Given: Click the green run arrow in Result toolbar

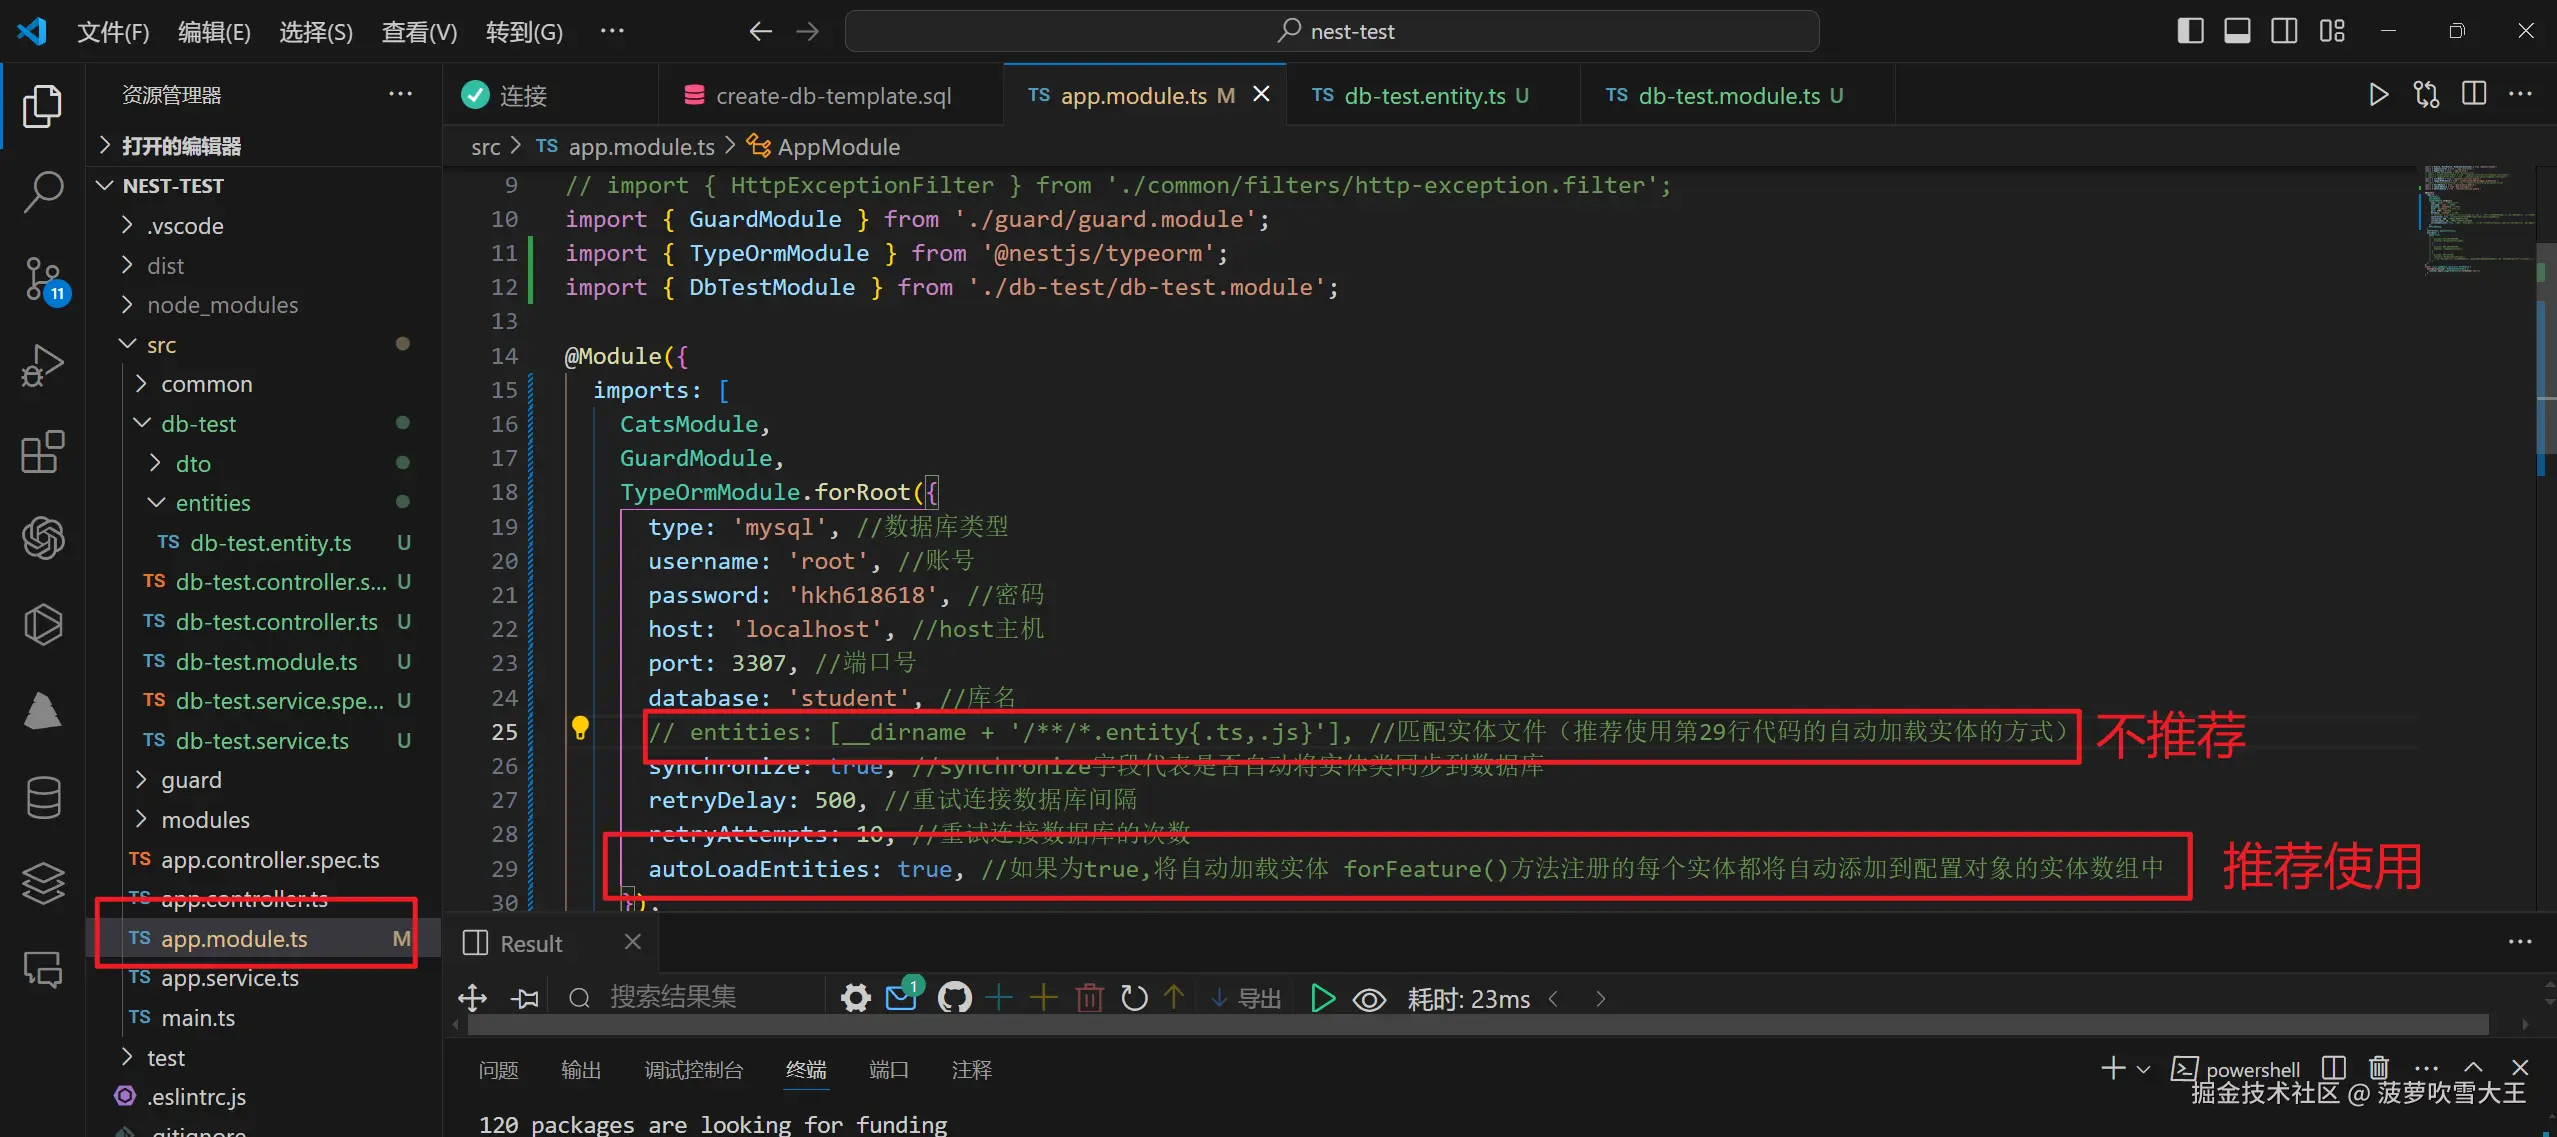Looking at the screenshot, I should tap(1322, 997).
